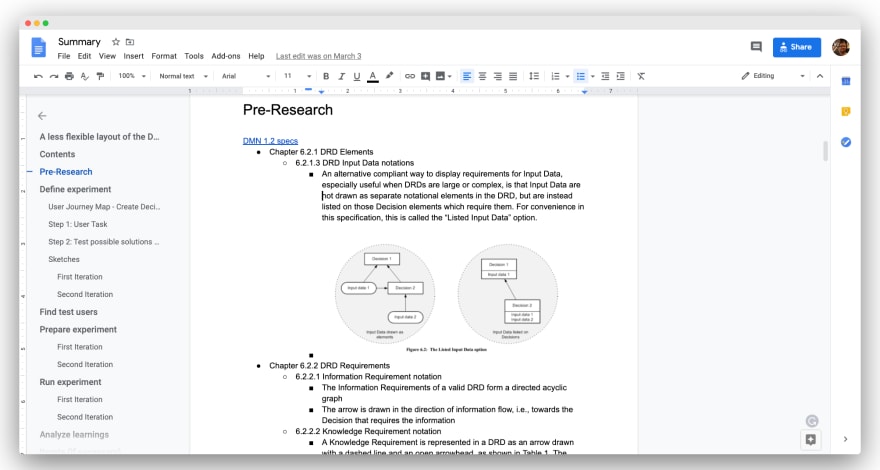Open the Help menu
This screenshot has height=470, width=880.
[x=256, y=56]
